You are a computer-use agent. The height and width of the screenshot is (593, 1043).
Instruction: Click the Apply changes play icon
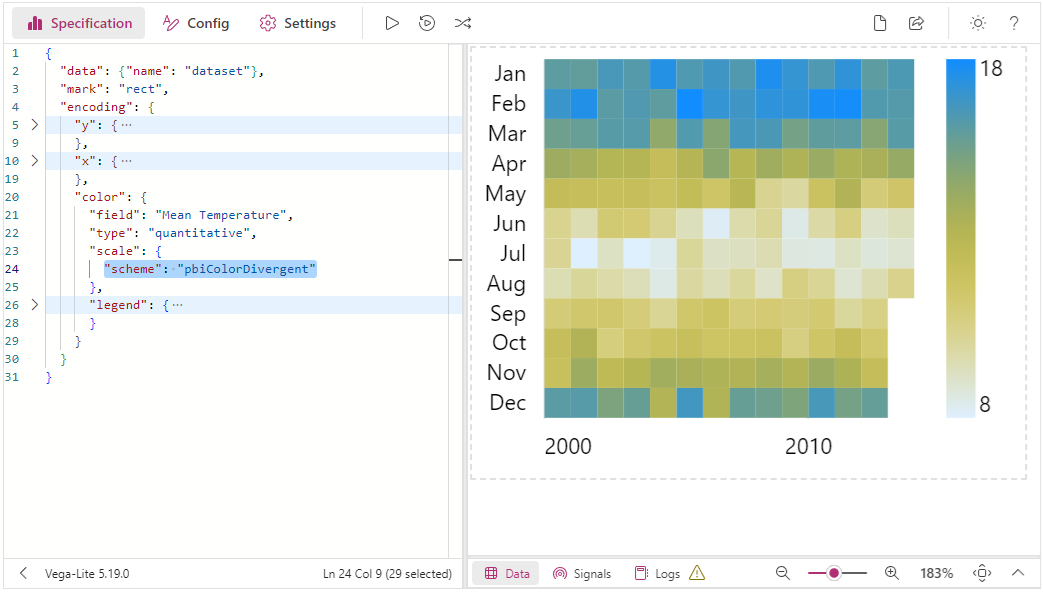coord(392,23)
